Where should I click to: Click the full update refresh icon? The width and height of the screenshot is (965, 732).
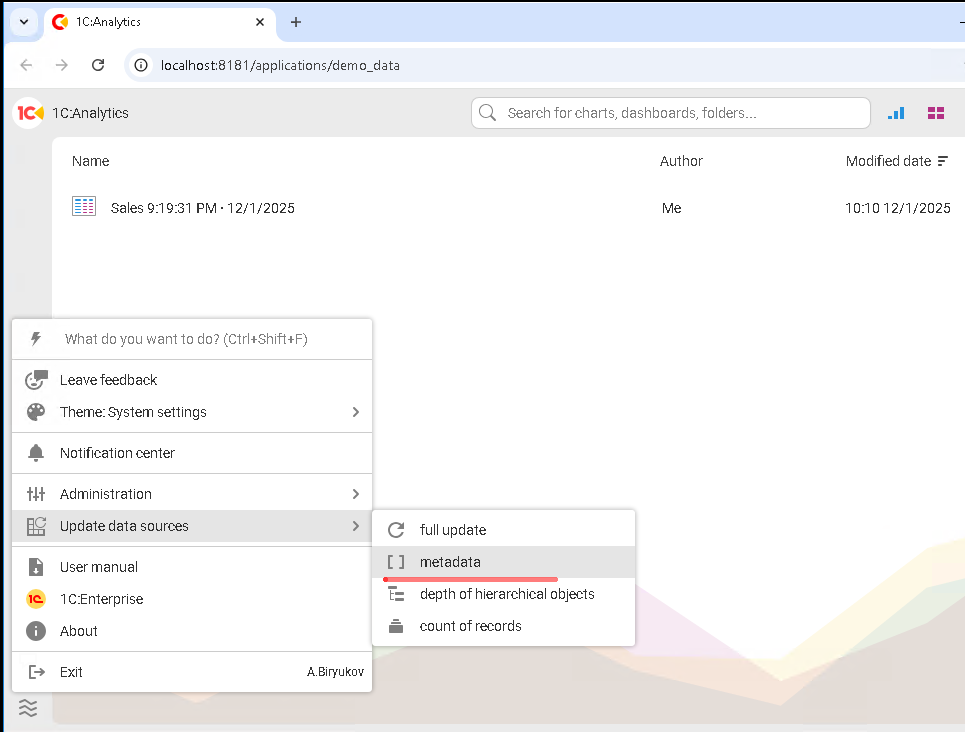coord(396,530)
